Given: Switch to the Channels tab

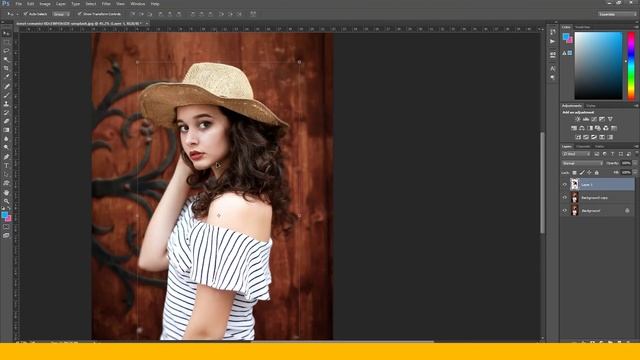Looking at the screenshot, I should pyautogui.click(x=583, y=146).
